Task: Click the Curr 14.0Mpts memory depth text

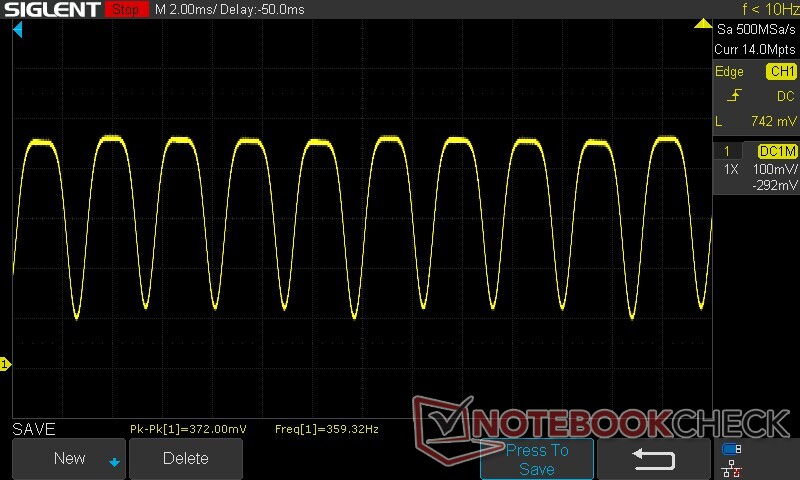Action: [x=755, y=49]
